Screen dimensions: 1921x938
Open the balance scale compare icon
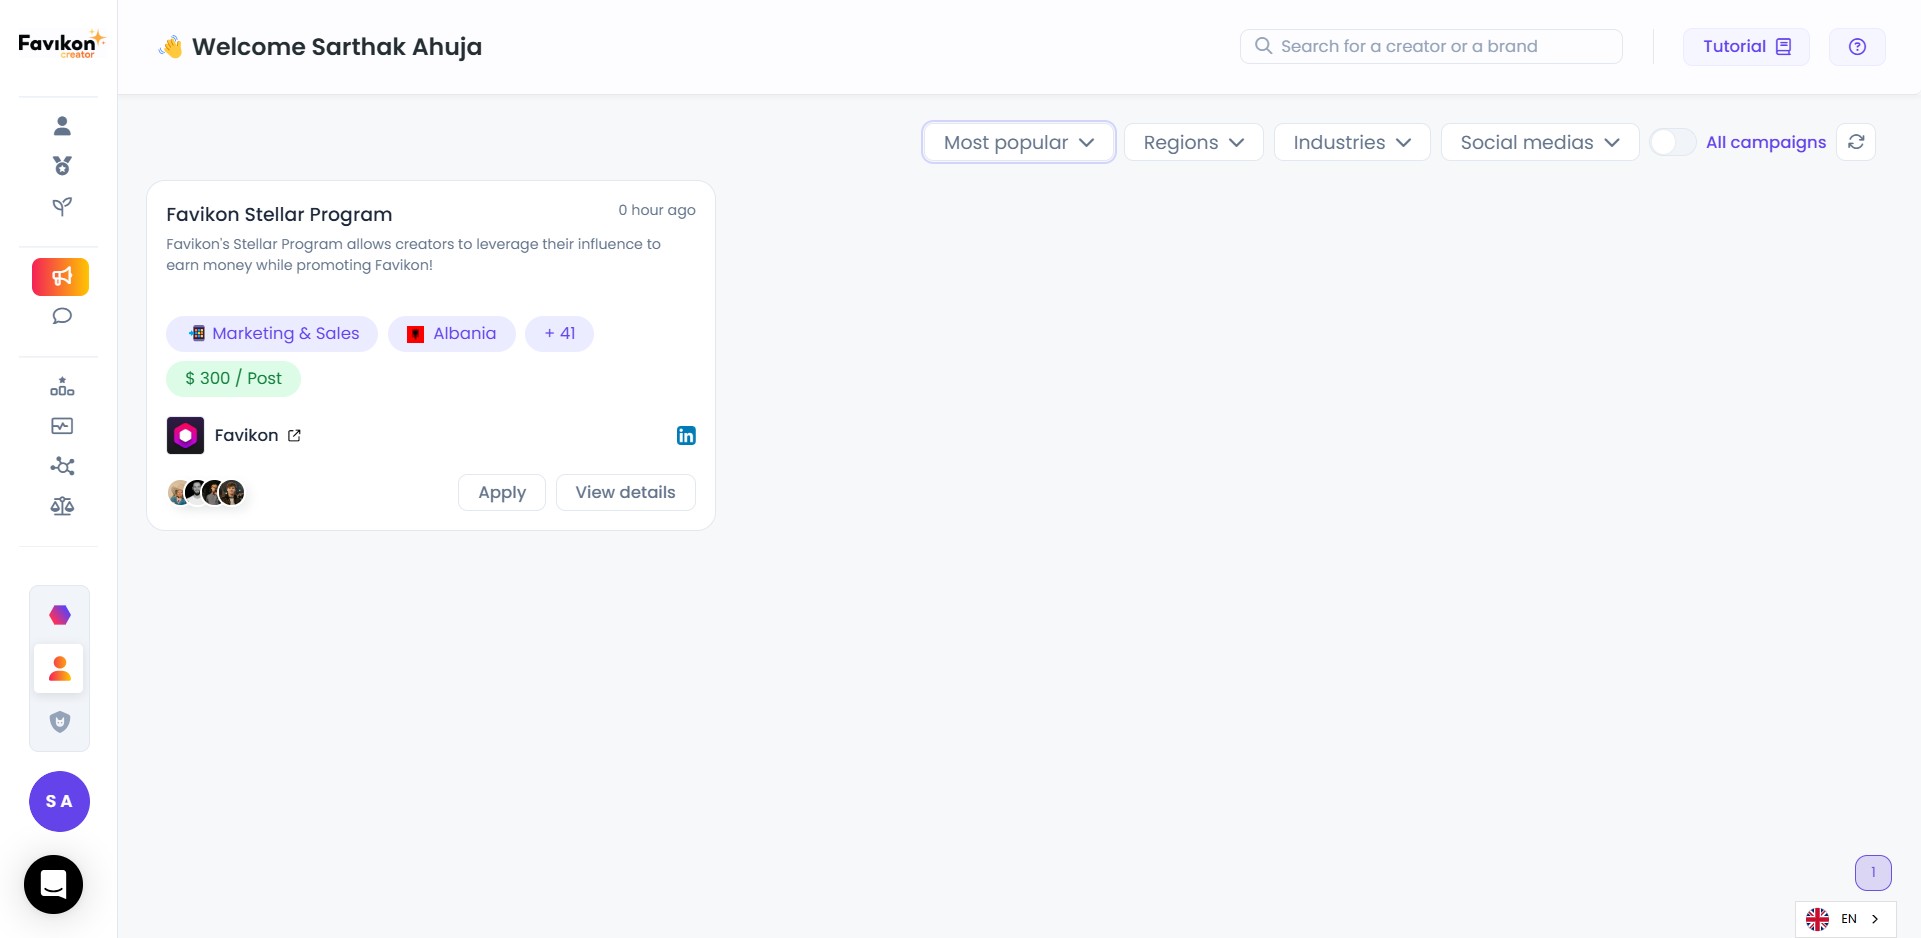click(62, 506)
